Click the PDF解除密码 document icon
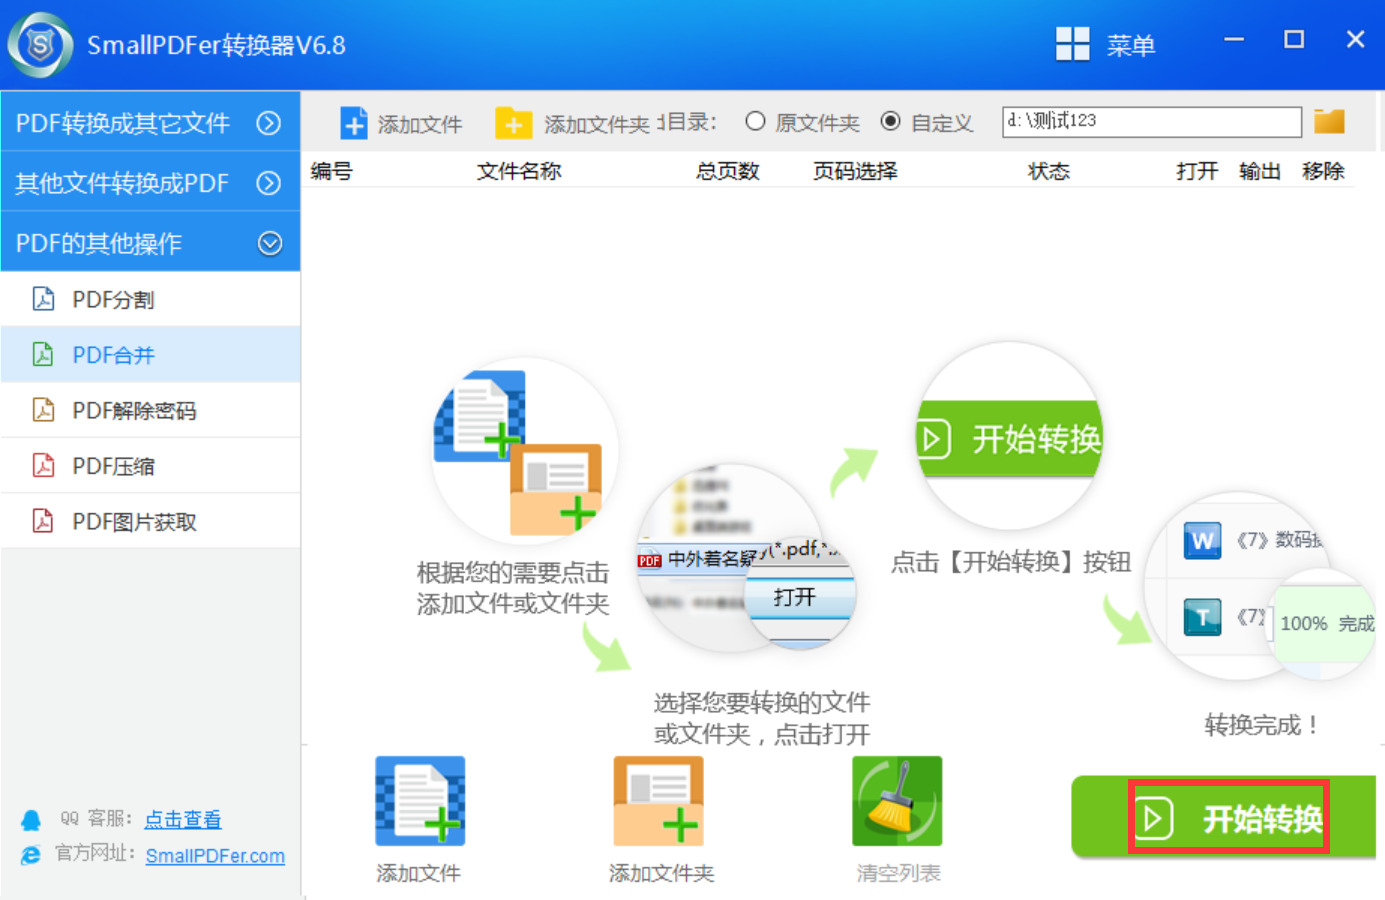 (x=43, y=410)
